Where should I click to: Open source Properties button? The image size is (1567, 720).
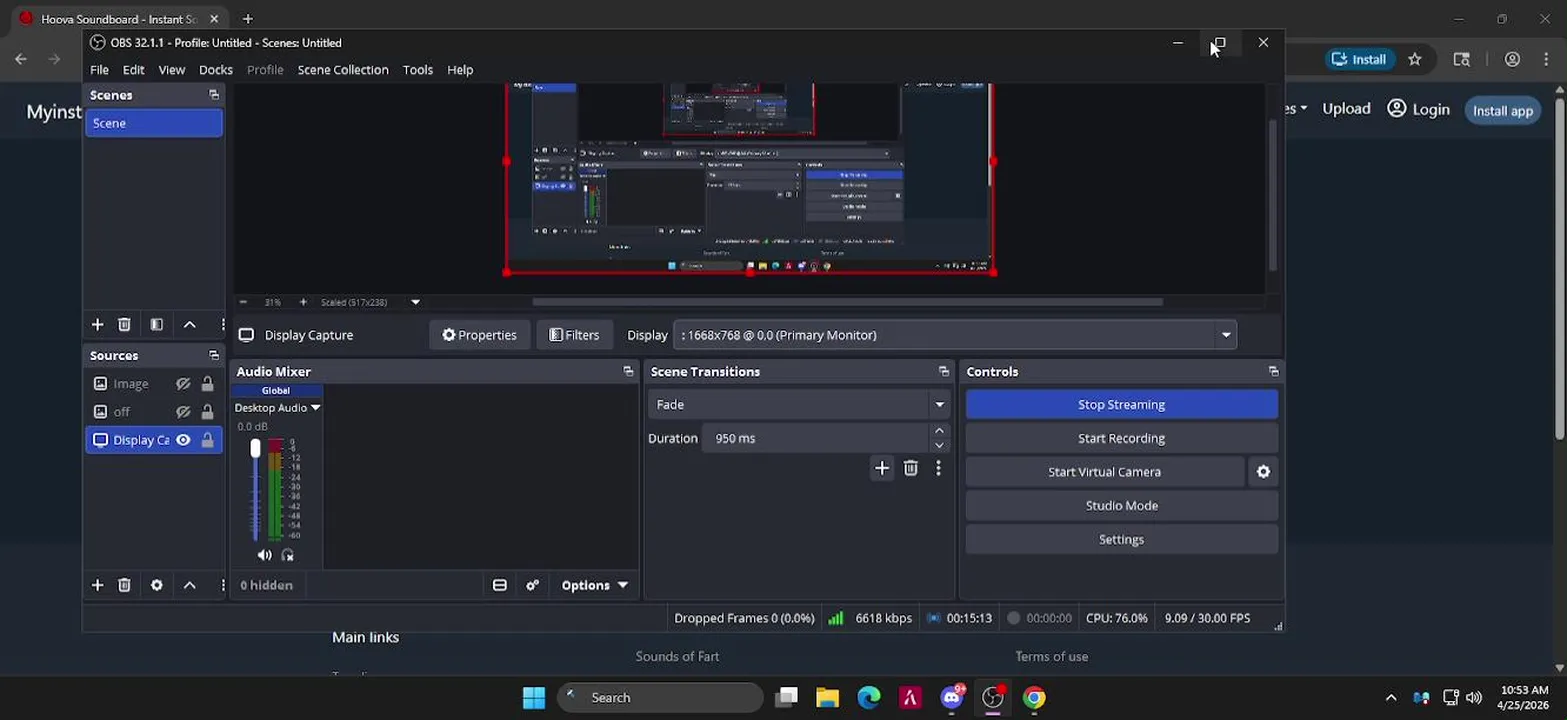click(479, 335)
